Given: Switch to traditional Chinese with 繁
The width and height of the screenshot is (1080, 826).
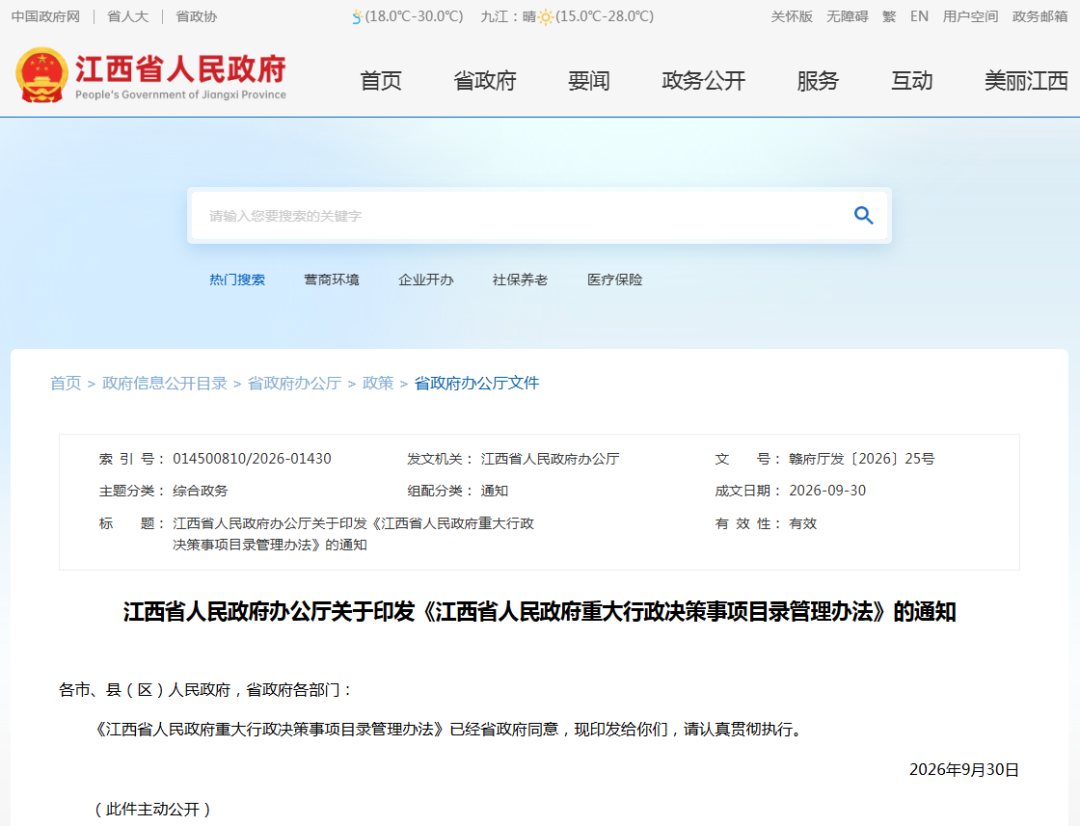Looking at the screenshot, I should coord(889,17).
